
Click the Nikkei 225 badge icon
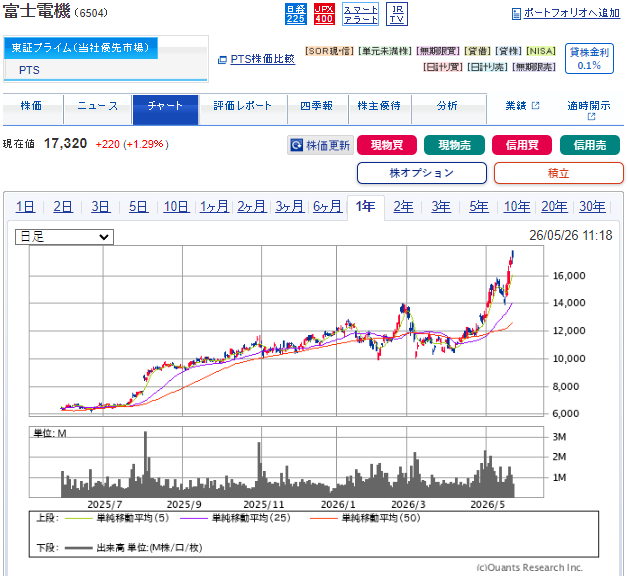296,14
